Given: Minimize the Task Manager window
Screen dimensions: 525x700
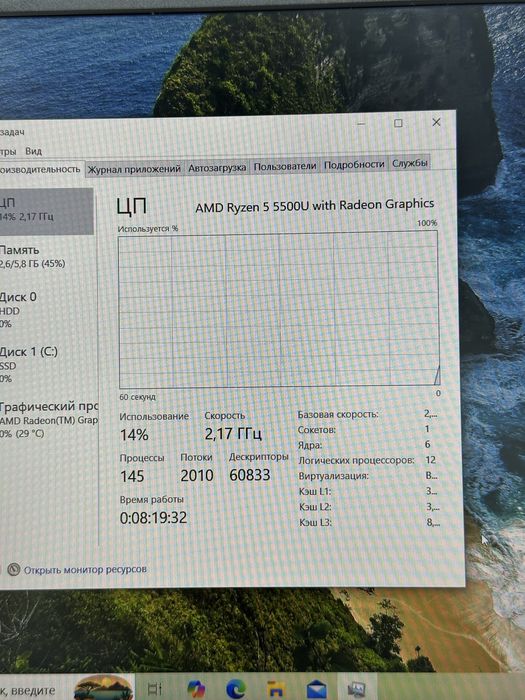Looking at the screenshot, I should click(361, 124).
